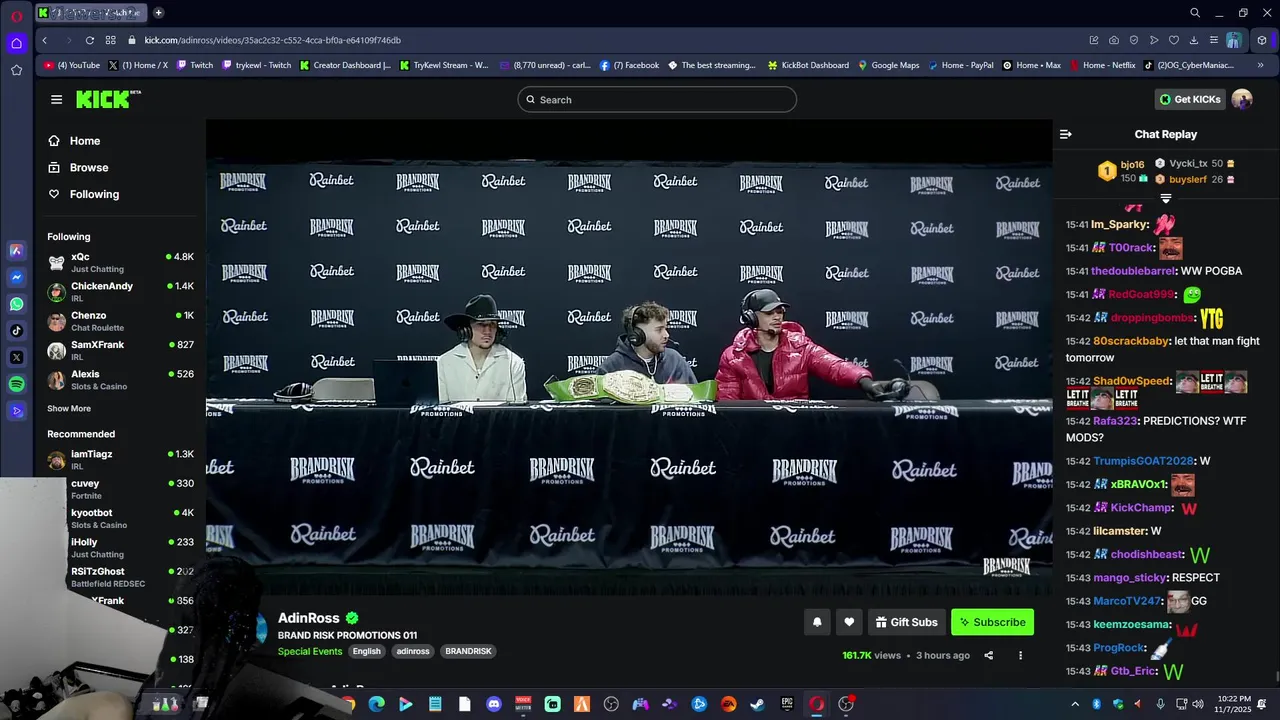Open Opera easy setup sliders icon
Viewport: 1280px width, 720px height.
pyautogui.click(x=1214, y=40)
